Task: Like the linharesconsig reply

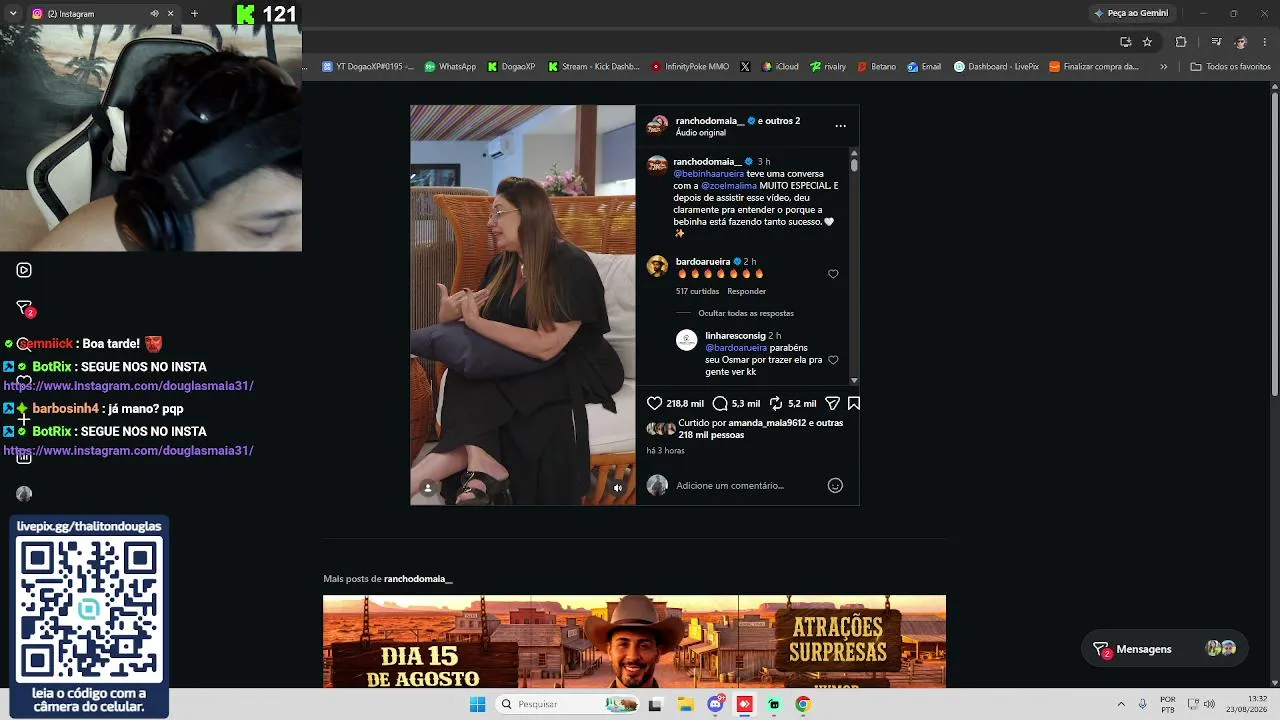Action: click(833, 360)
